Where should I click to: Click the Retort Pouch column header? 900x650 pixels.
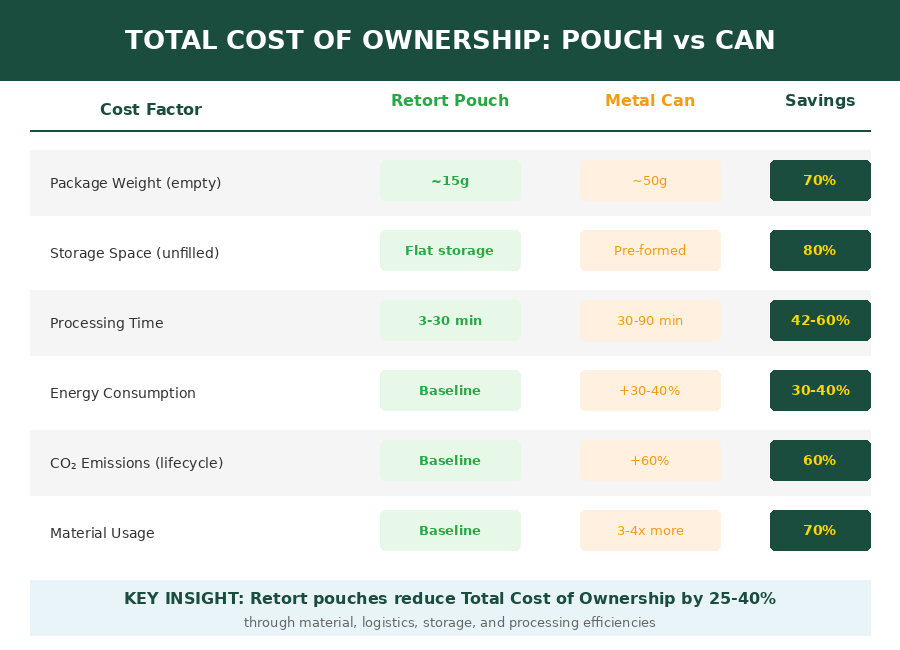pos(450,101)
